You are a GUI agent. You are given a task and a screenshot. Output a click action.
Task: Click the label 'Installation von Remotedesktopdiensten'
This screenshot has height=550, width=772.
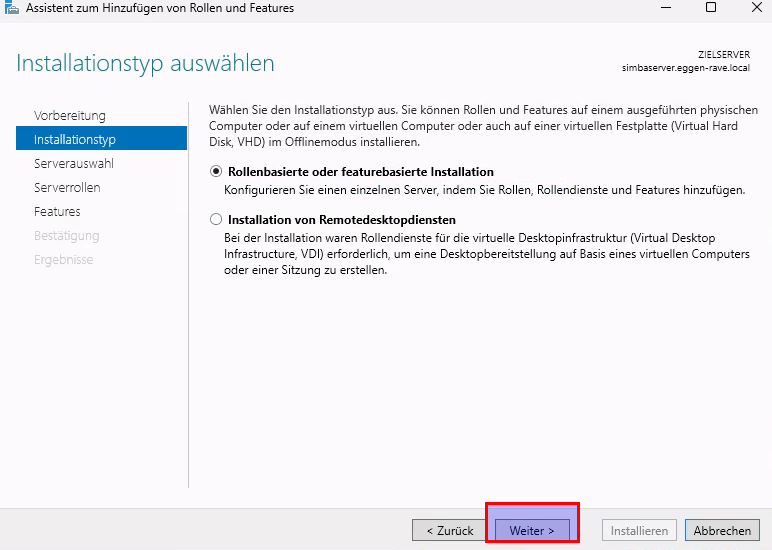pyautogui.click(x=341, y=219)
